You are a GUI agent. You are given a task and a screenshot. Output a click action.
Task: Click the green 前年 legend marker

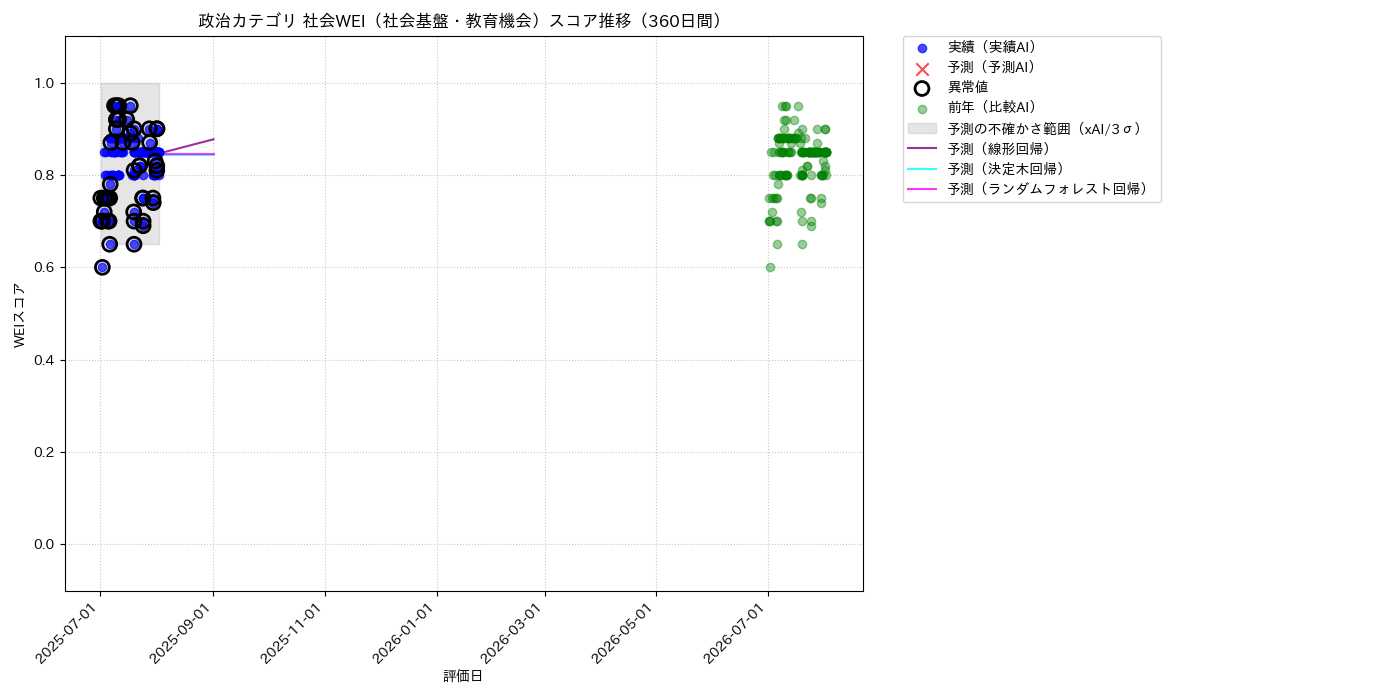click(x=922, y=109)
